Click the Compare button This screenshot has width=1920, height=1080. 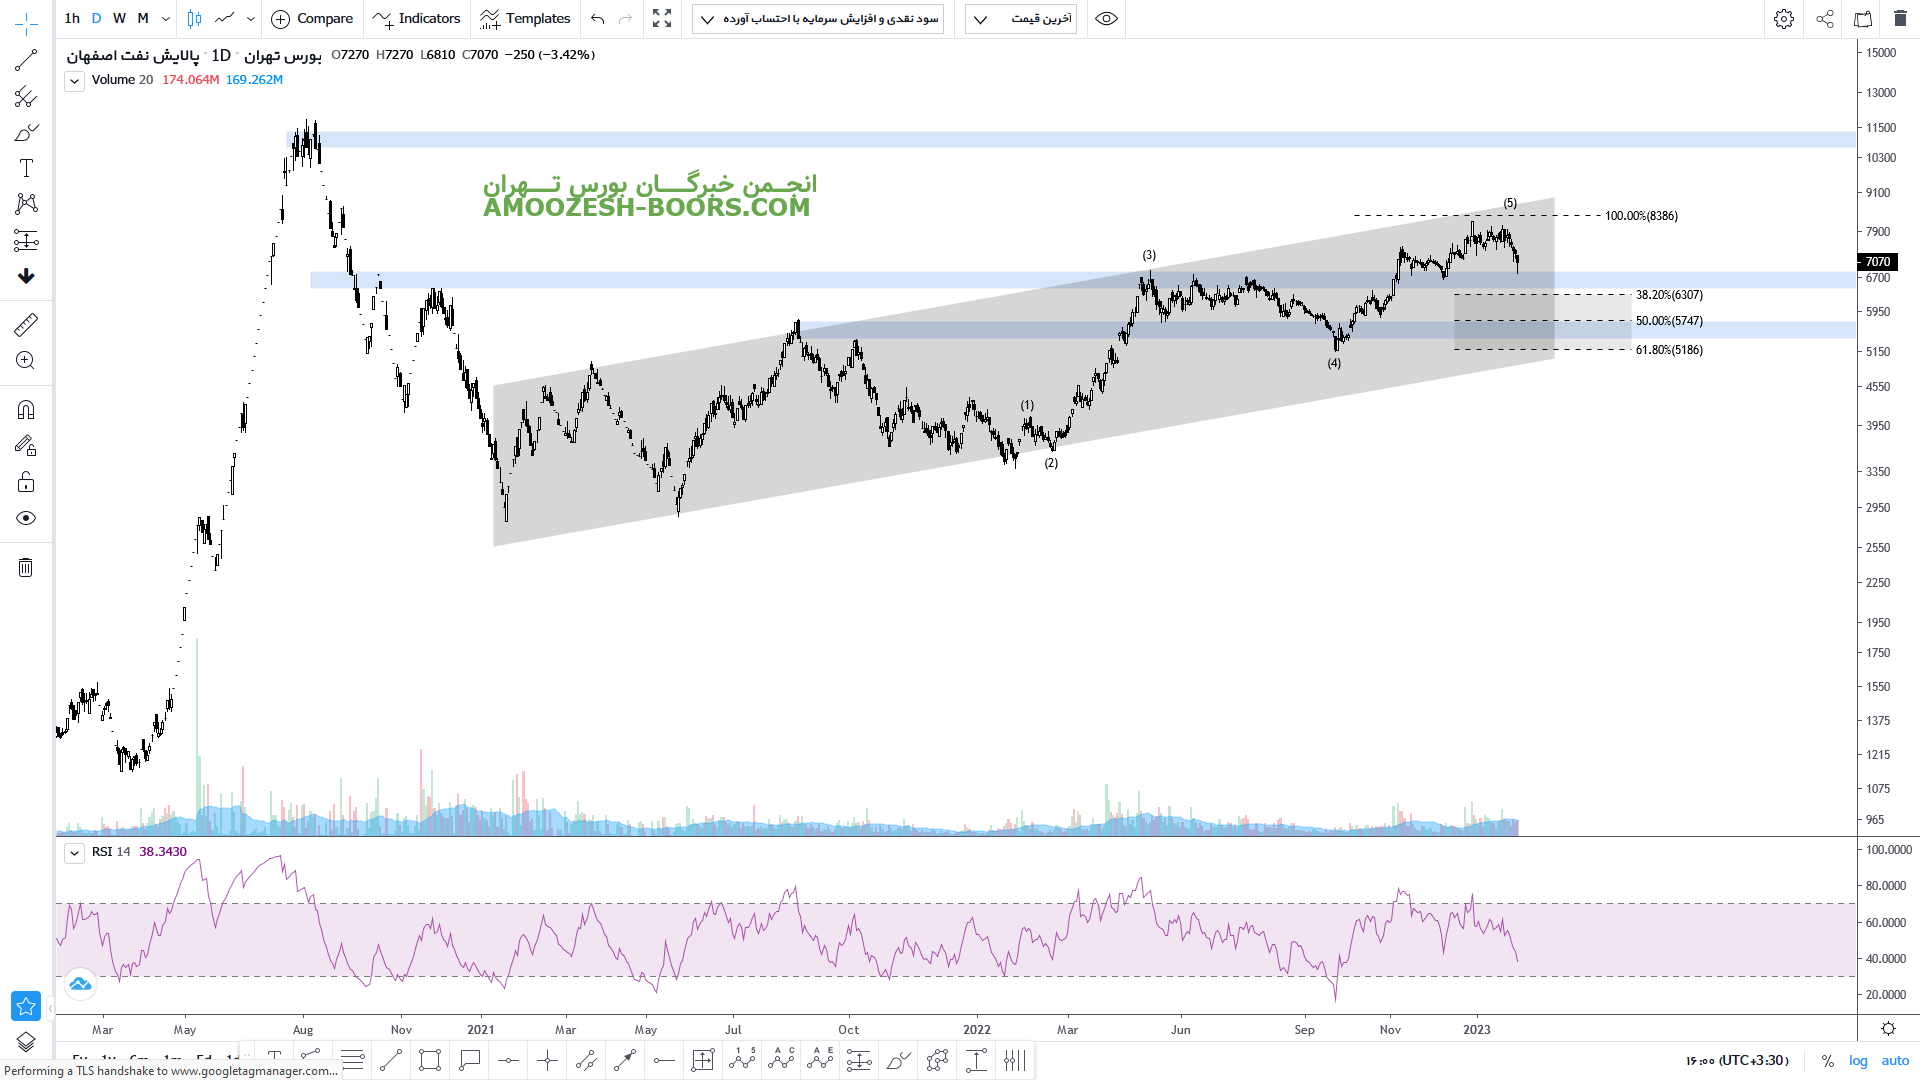[x=312, y=18]
